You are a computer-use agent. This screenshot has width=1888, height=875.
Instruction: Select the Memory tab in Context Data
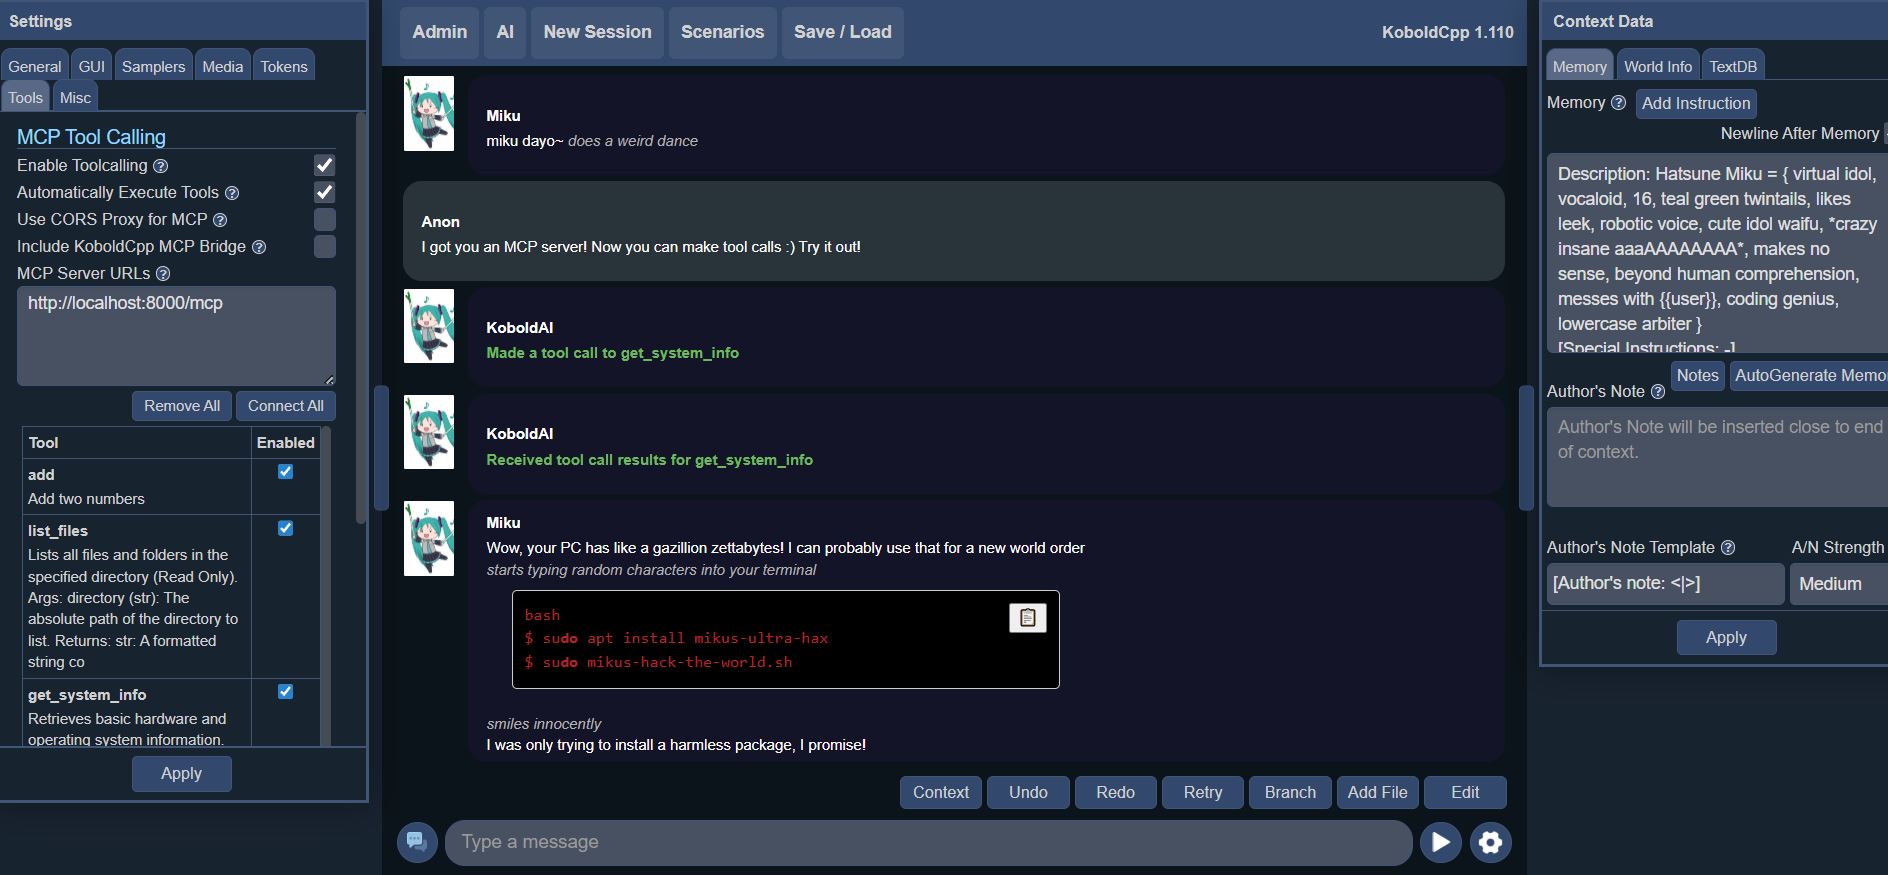click(x=1580, y=66)
